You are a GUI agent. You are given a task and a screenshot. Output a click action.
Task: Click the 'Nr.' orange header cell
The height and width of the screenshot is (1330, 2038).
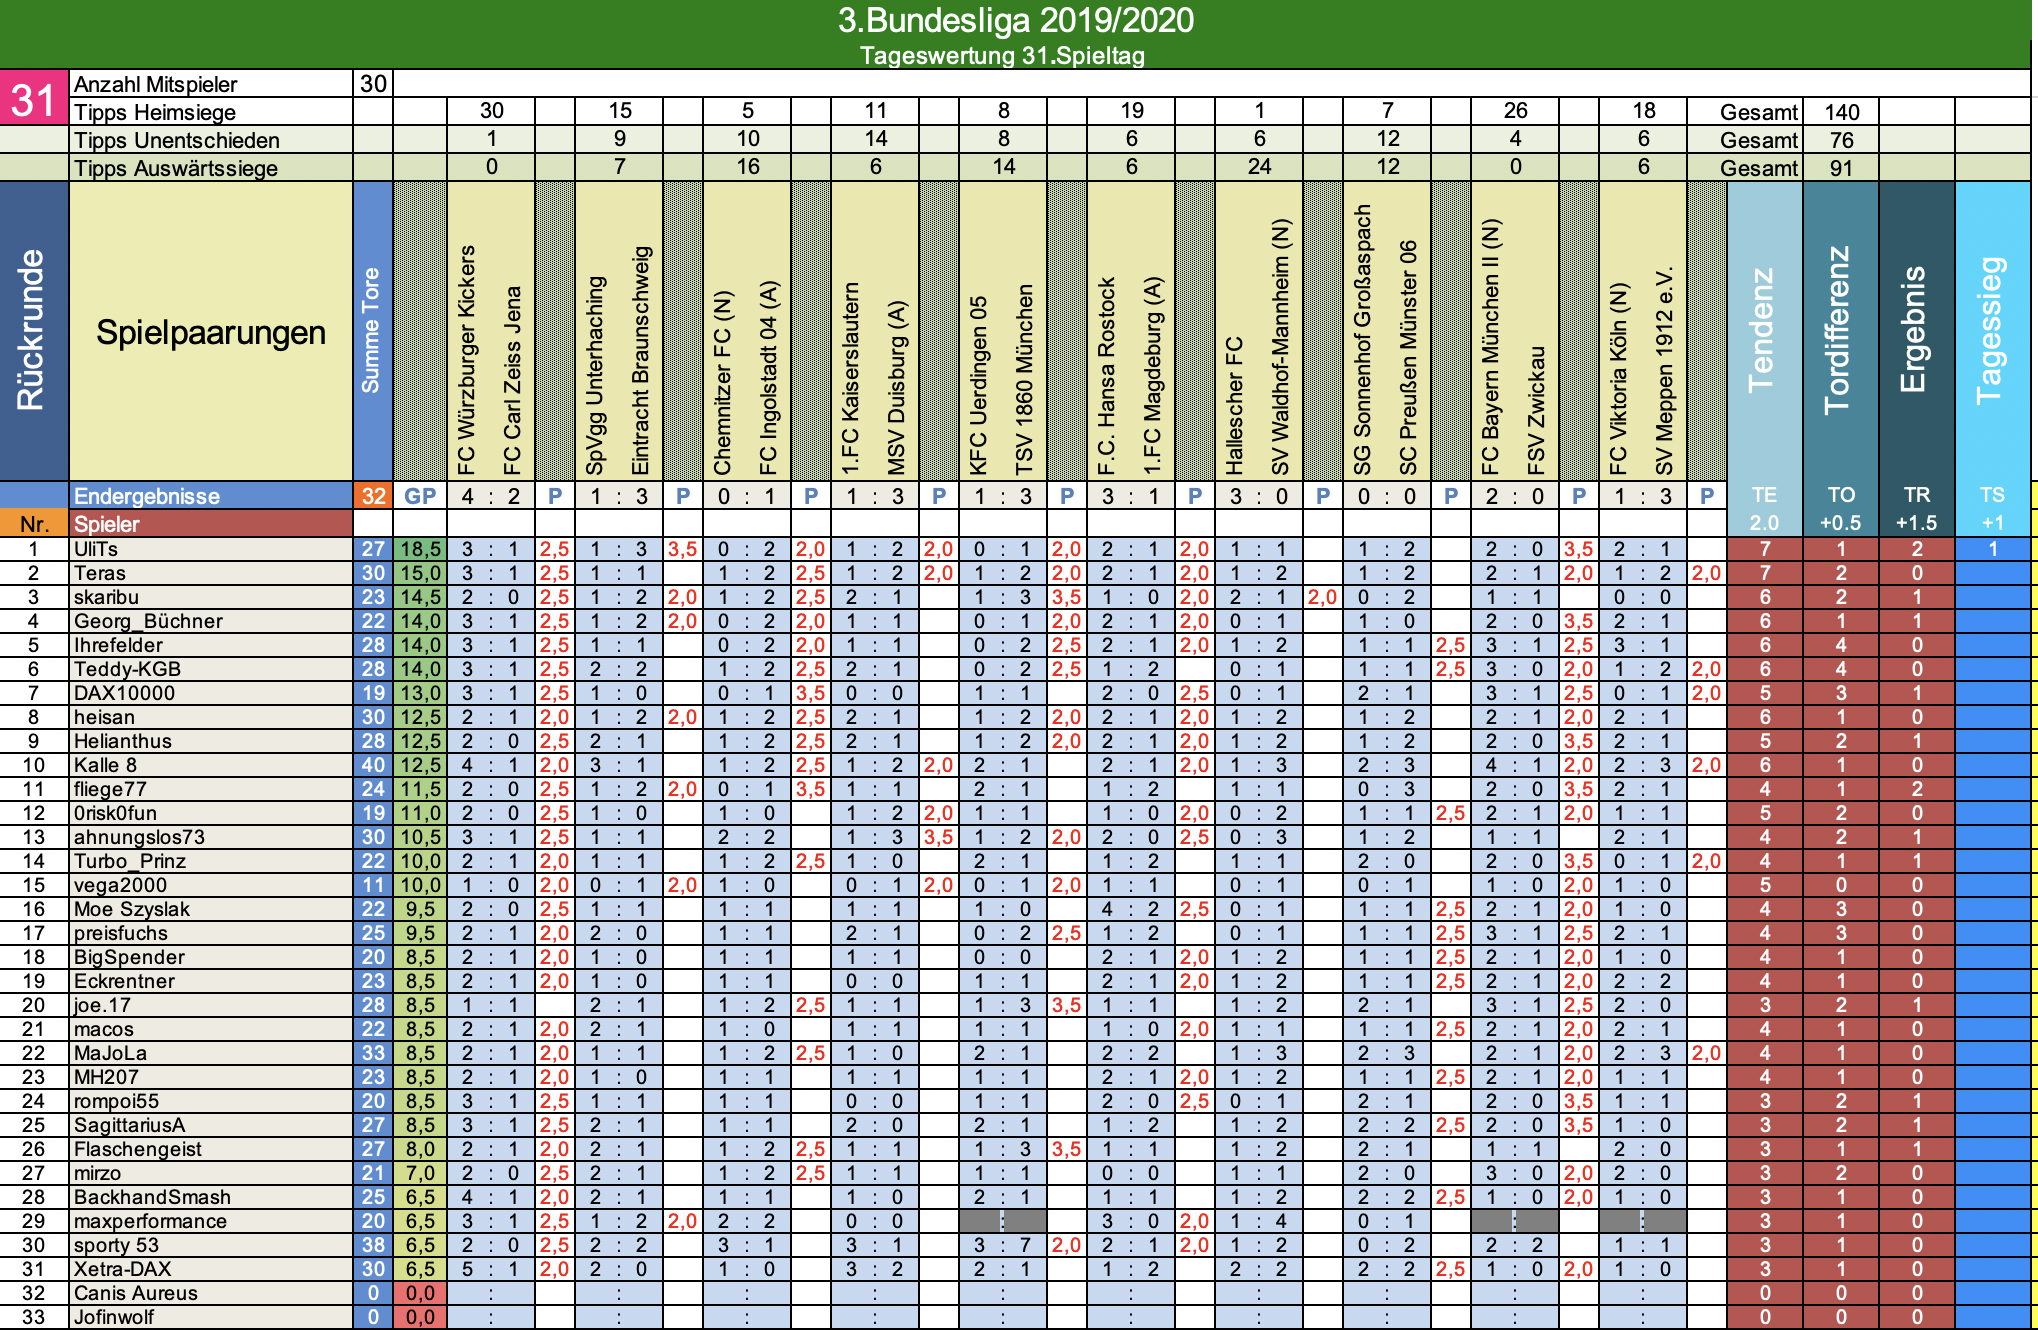[x=34, y=524]
